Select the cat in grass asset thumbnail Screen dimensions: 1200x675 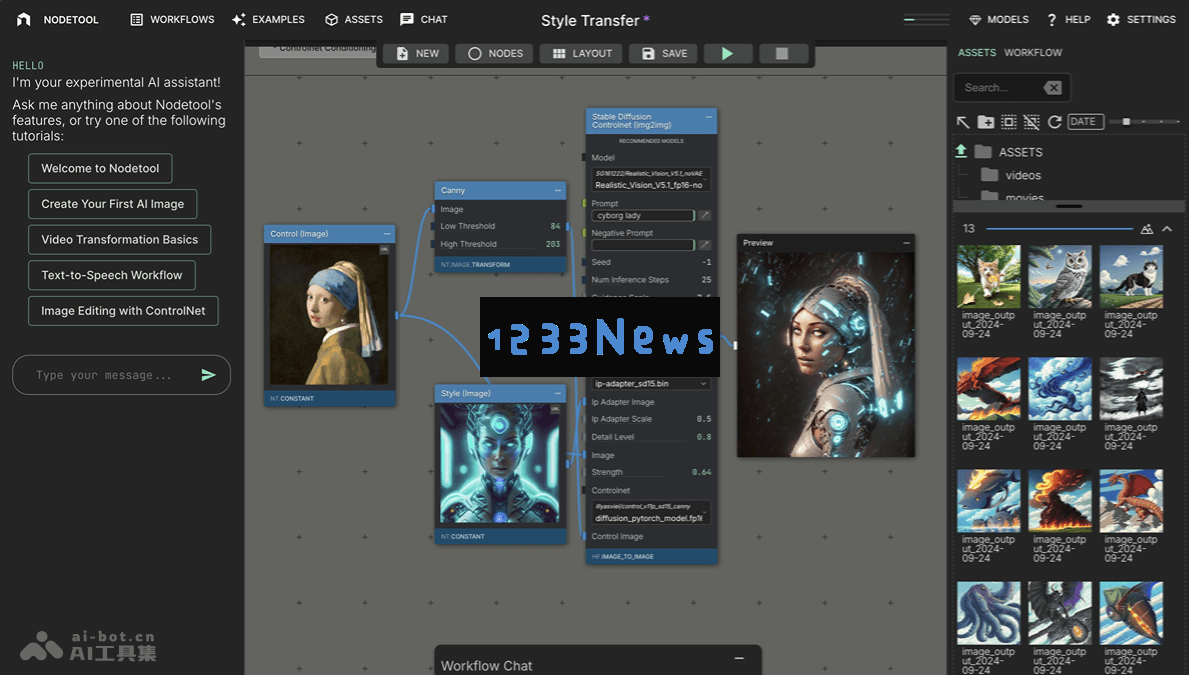click(x=988, y=277)
